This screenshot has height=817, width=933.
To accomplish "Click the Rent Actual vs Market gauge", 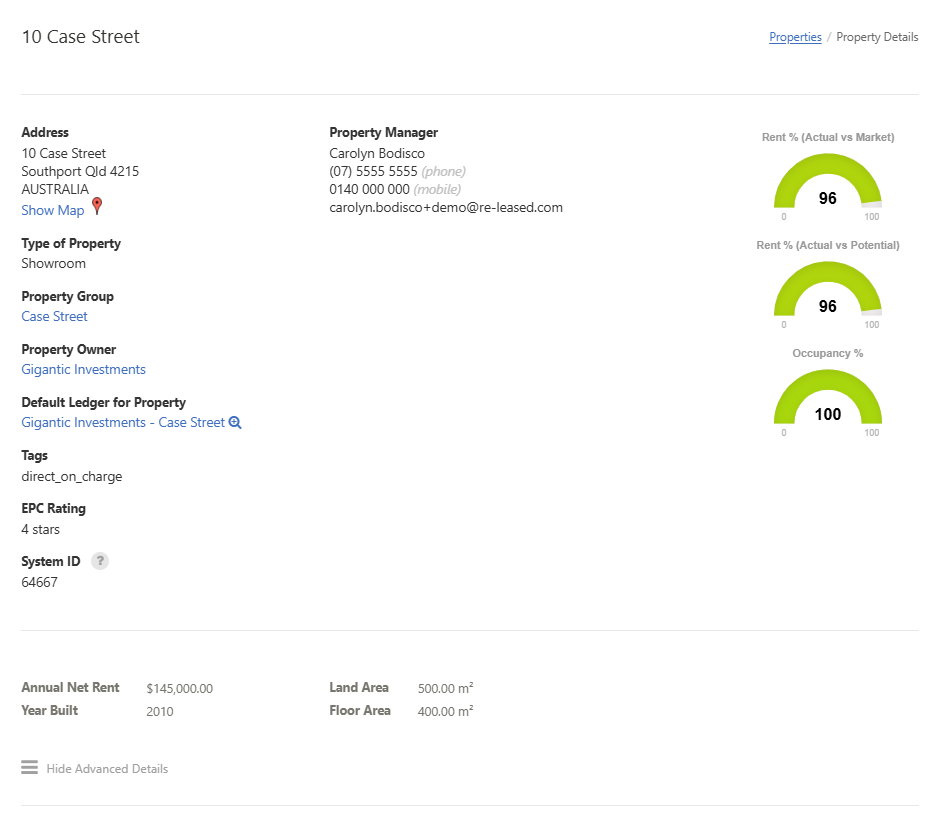I will (x=827, y=185).
